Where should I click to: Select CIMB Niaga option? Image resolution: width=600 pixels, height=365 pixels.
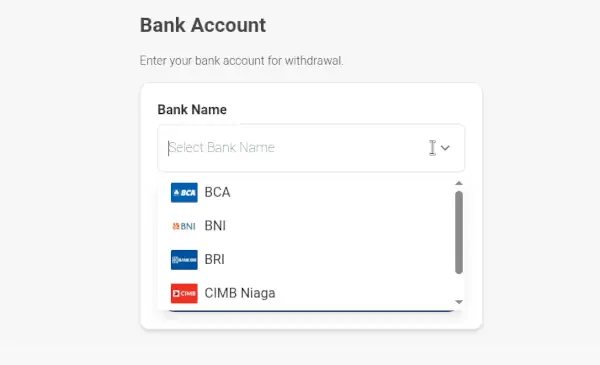(306, 293)
